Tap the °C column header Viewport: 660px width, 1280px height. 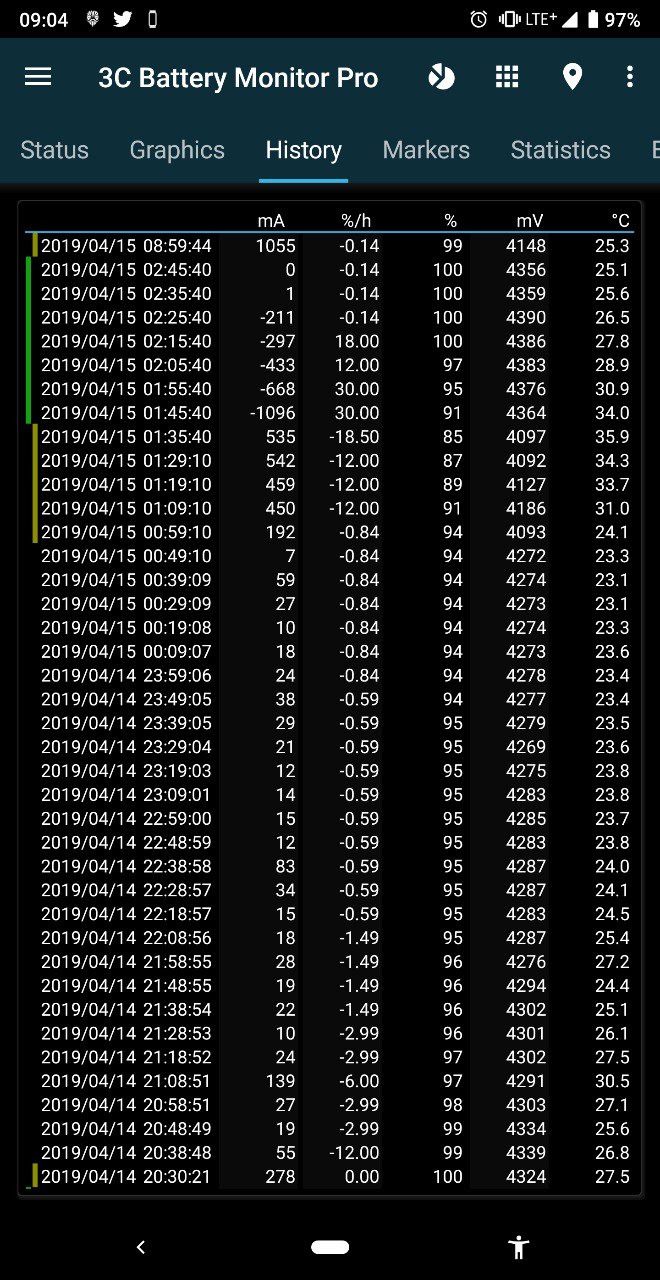[620, 220]
